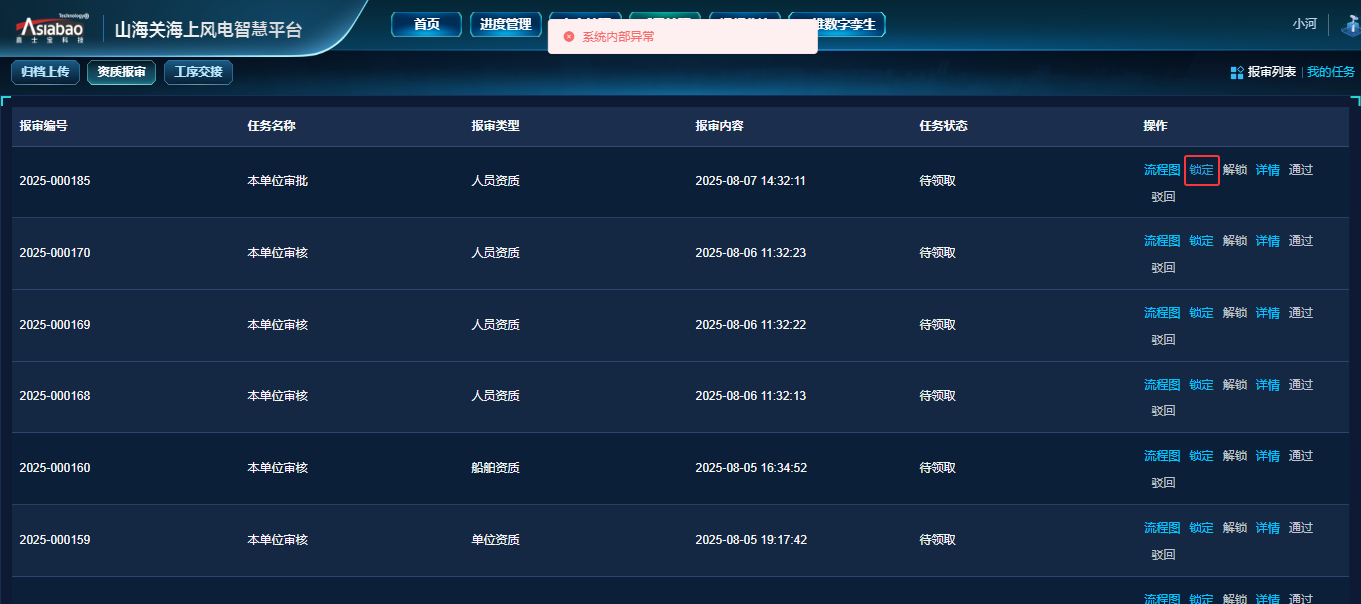Click 解锁 for 2025-000160

pyautogui.click(x=1235, y=456)
